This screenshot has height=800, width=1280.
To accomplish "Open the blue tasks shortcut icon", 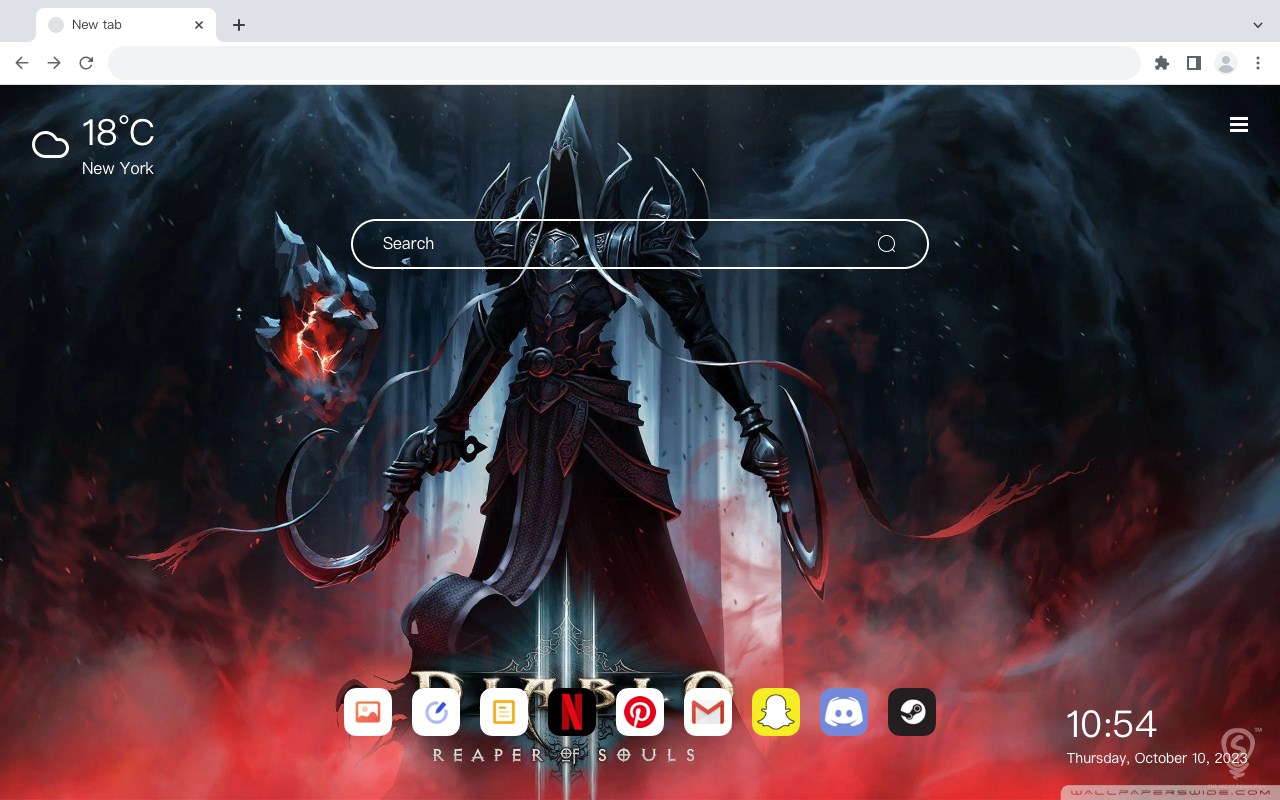I will coord(436,712).
